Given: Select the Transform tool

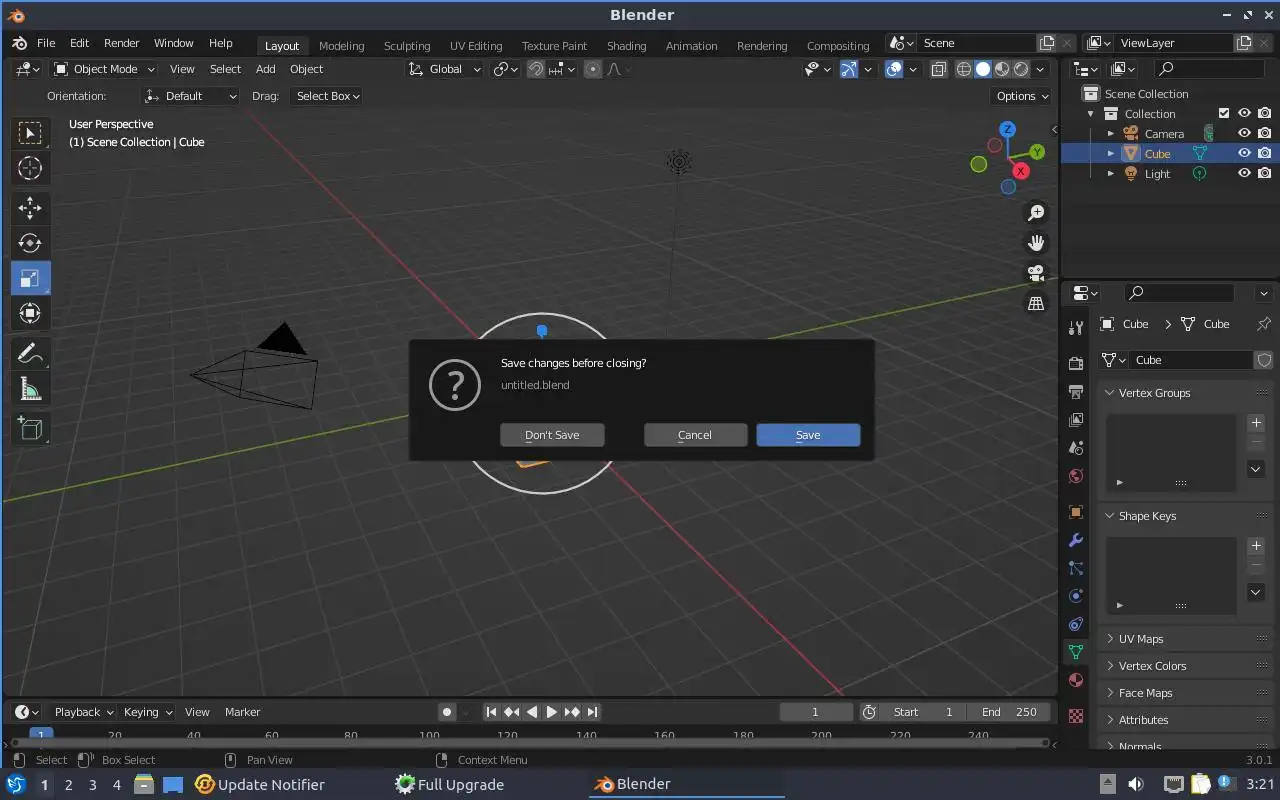Looking at the screenshot, I should click(x=30, y=313).
